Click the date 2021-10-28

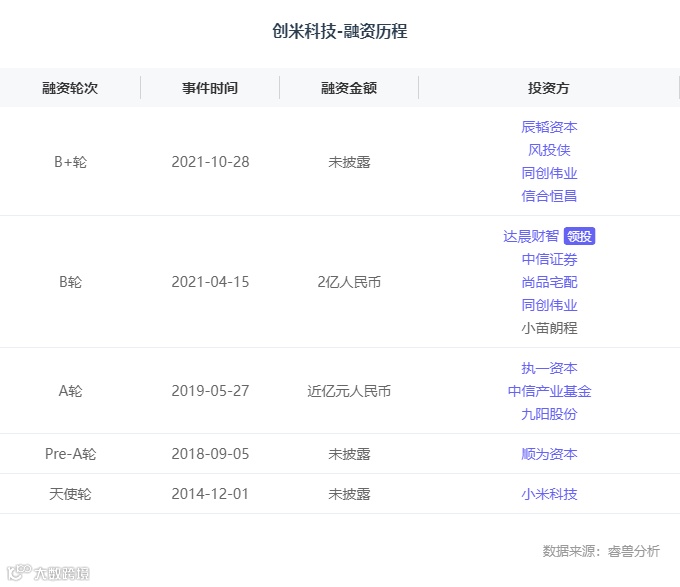tap(210, 162)
